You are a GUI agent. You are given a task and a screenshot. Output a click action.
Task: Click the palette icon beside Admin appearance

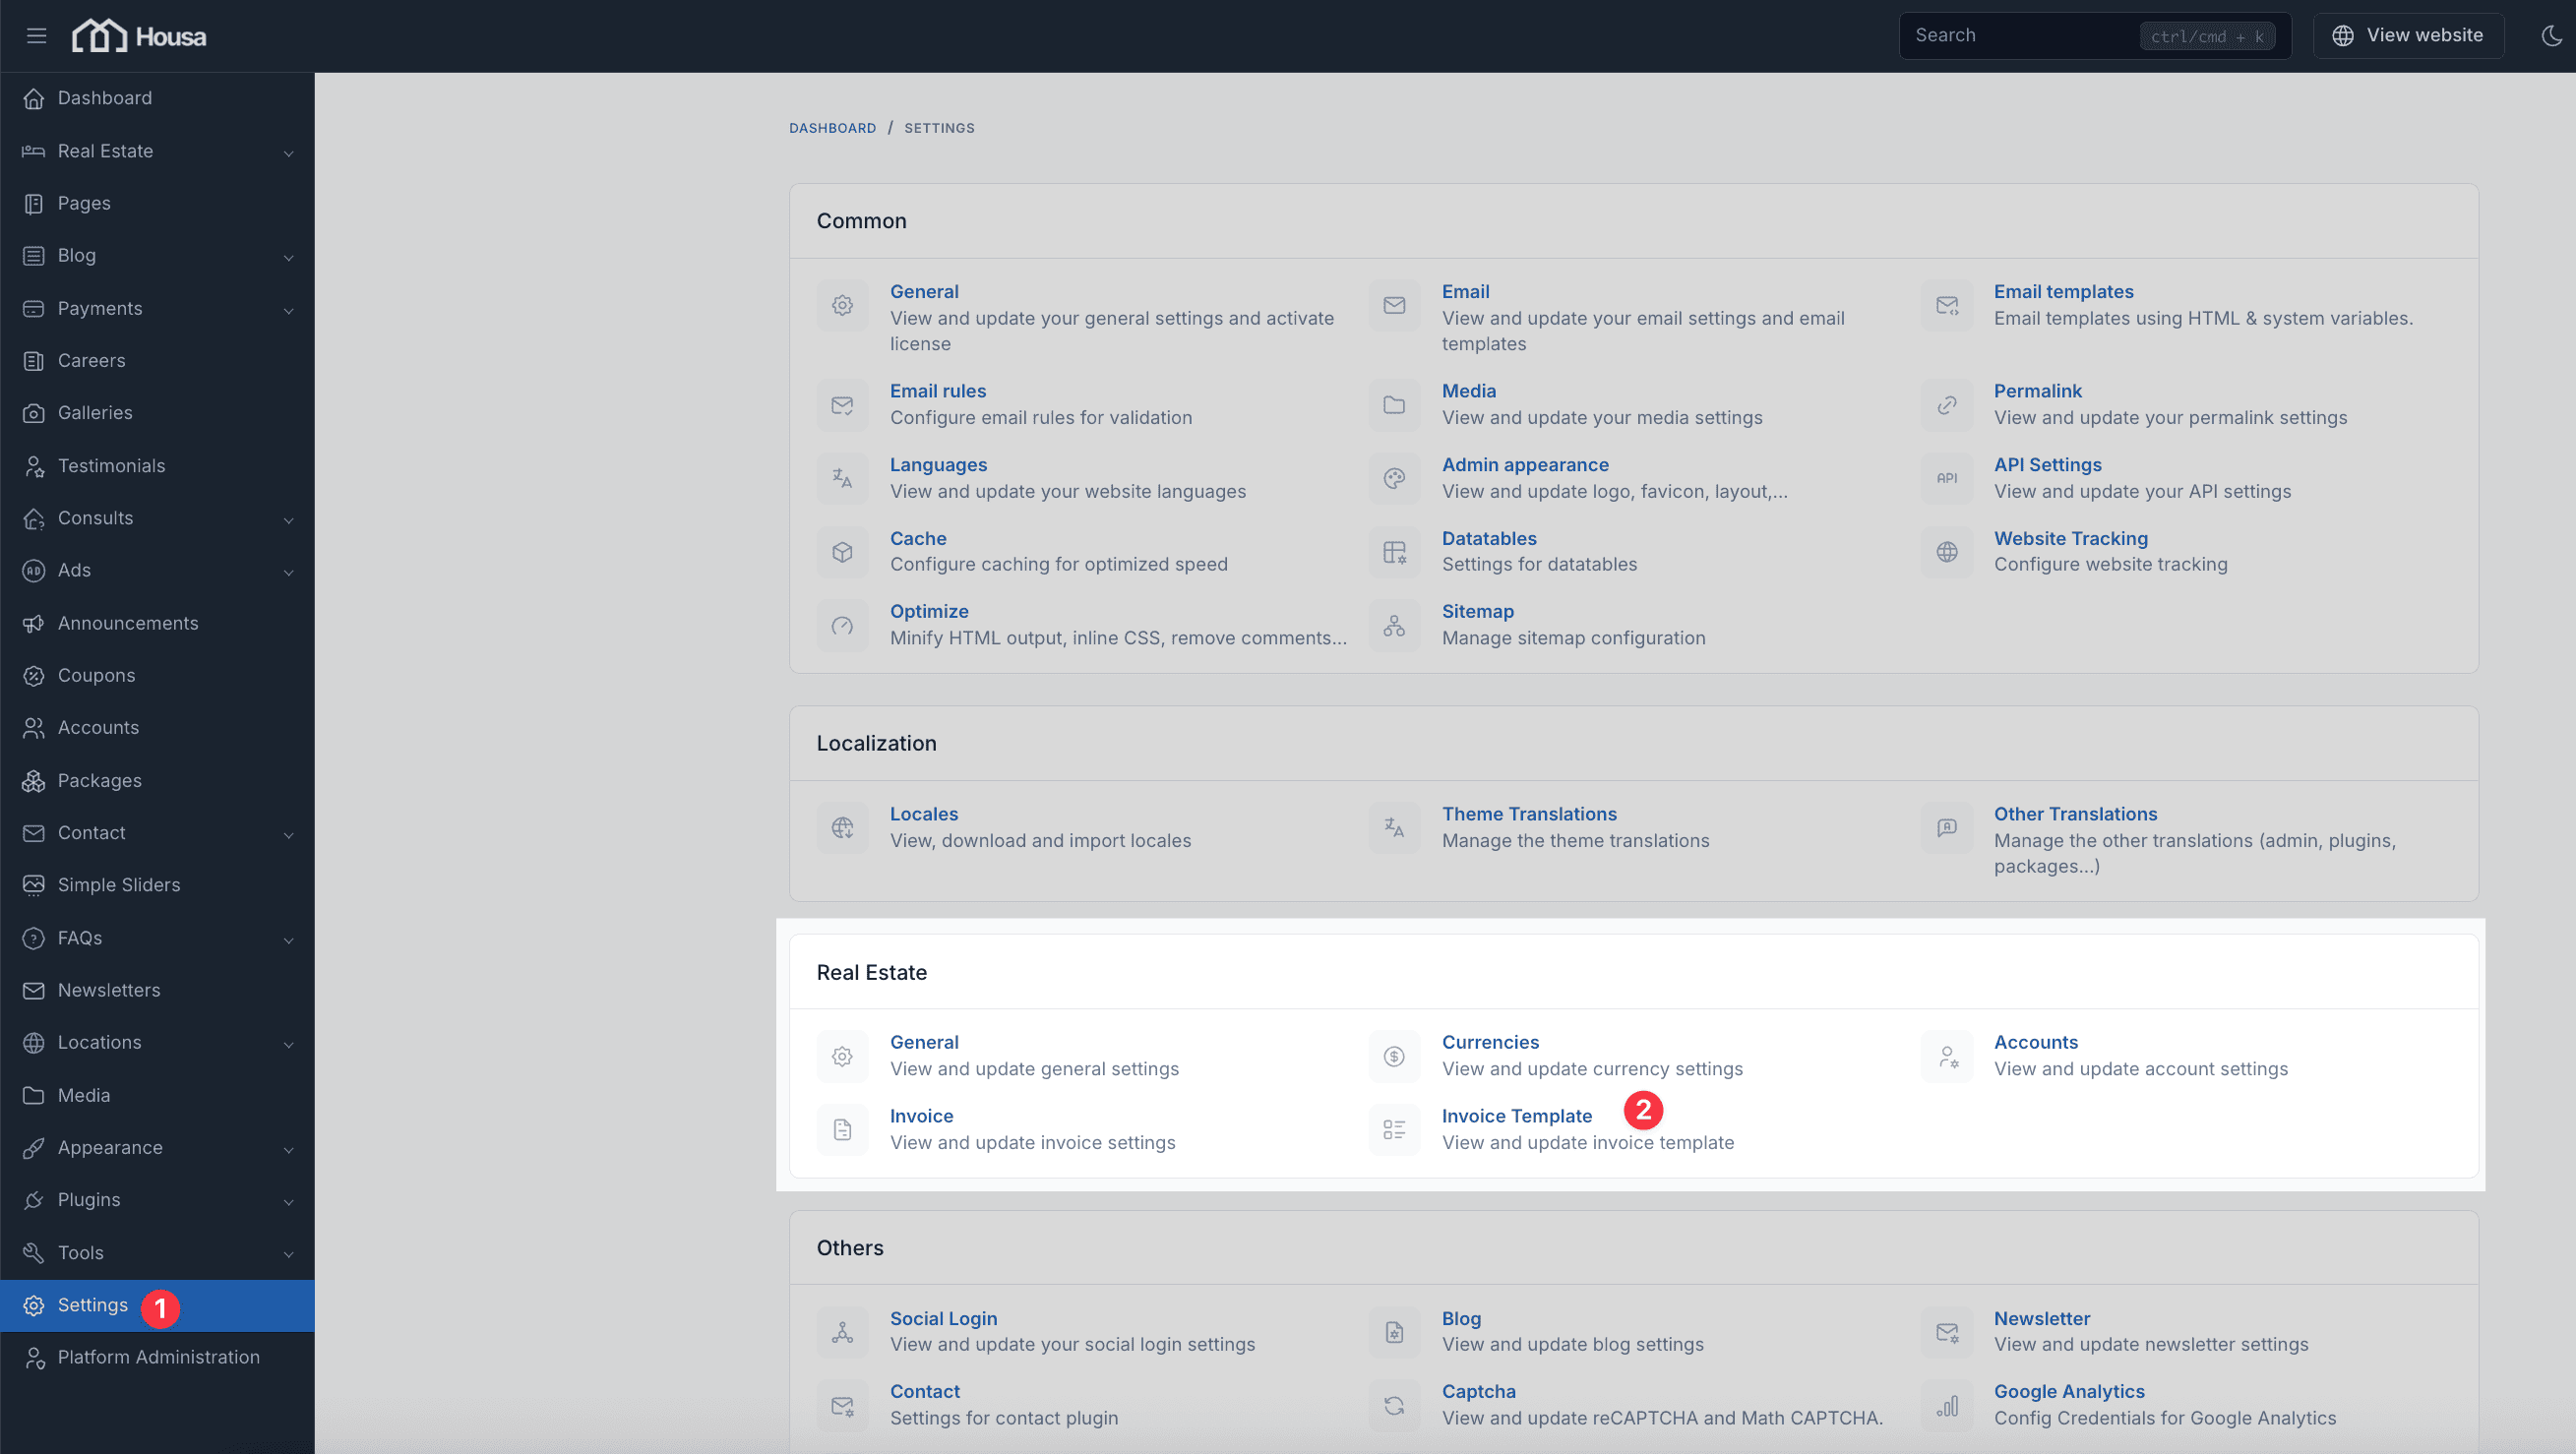pyautogui.click(x=1394, y=478)
